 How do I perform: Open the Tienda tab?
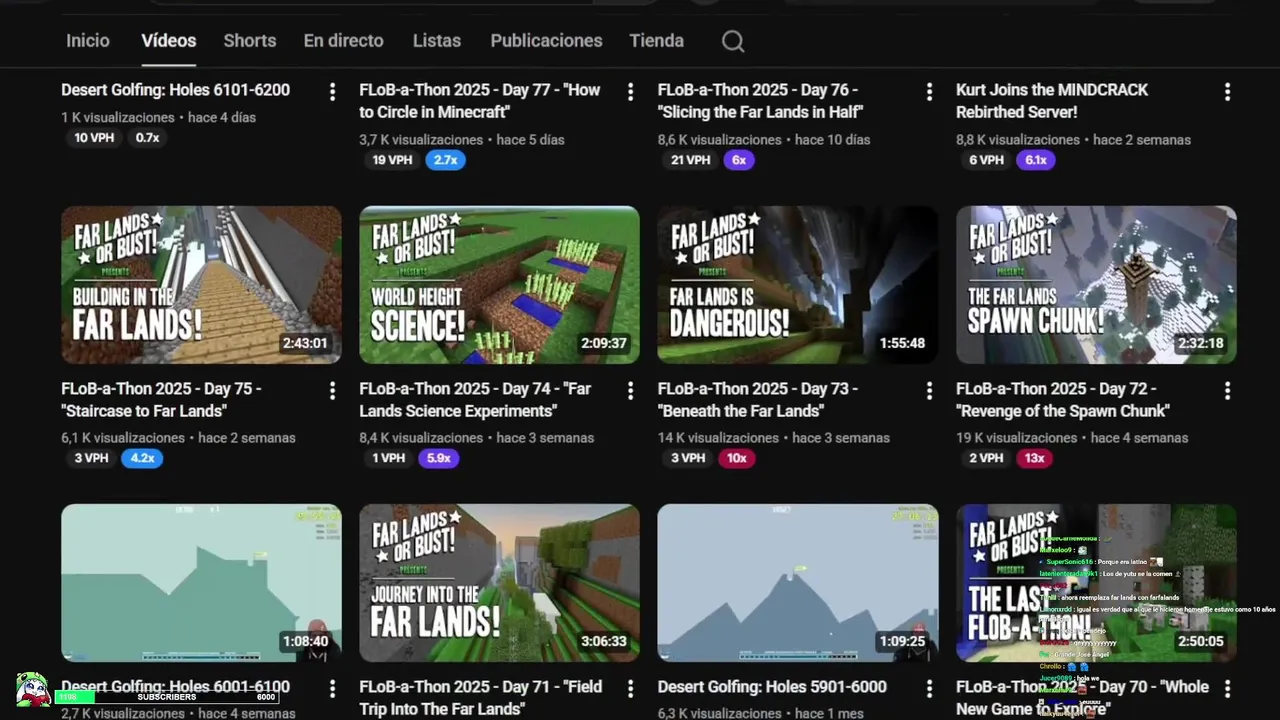coord(657,41)
